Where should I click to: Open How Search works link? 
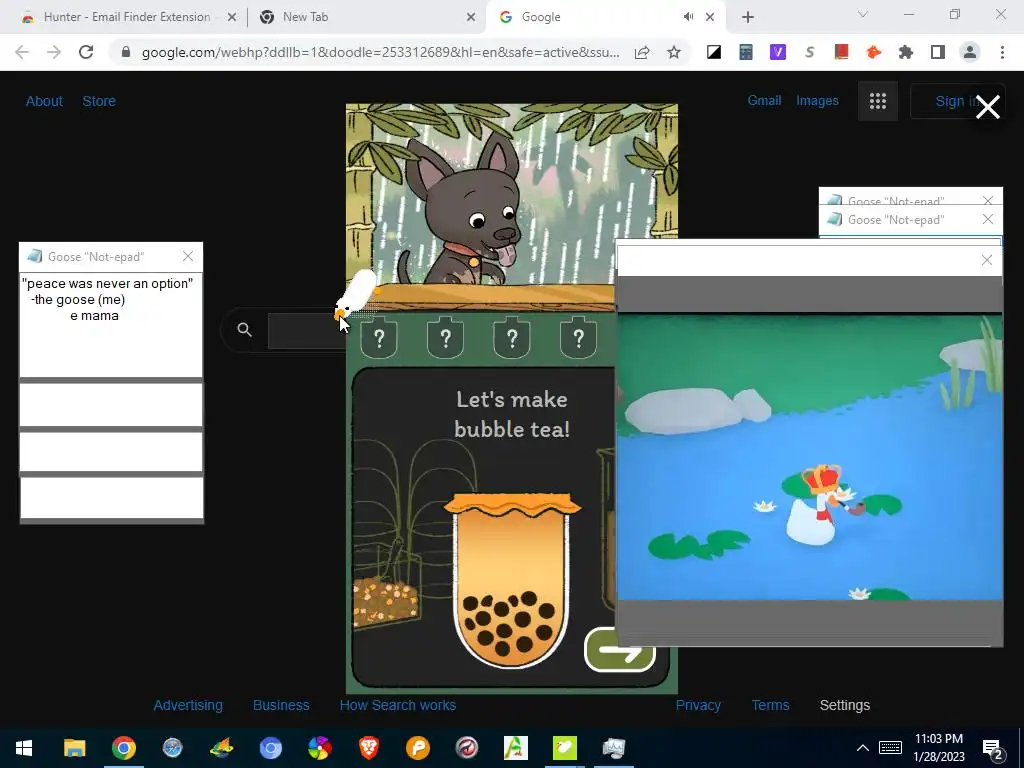(x=398, y=705)
